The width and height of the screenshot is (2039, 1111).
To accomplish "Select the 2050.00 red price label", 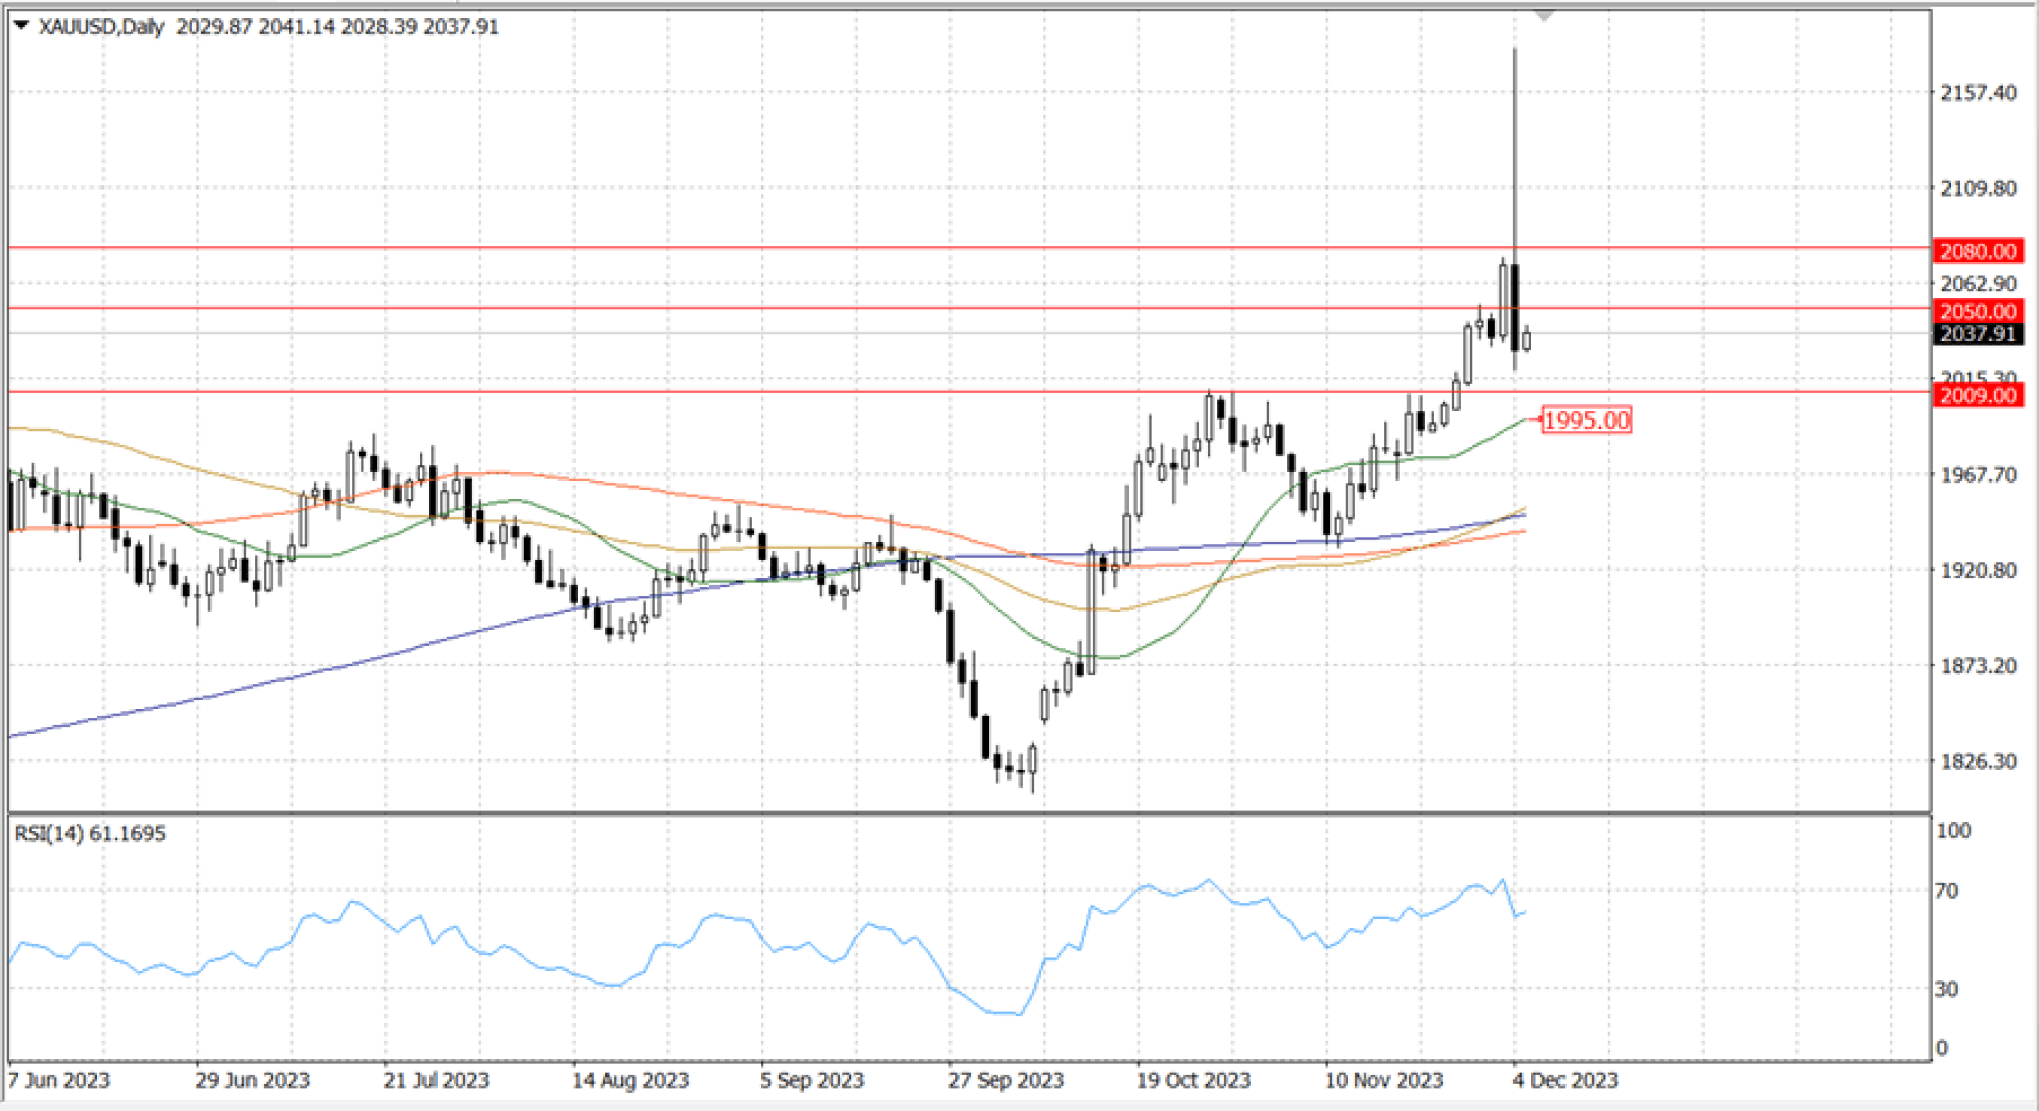I will point(1978,311).
